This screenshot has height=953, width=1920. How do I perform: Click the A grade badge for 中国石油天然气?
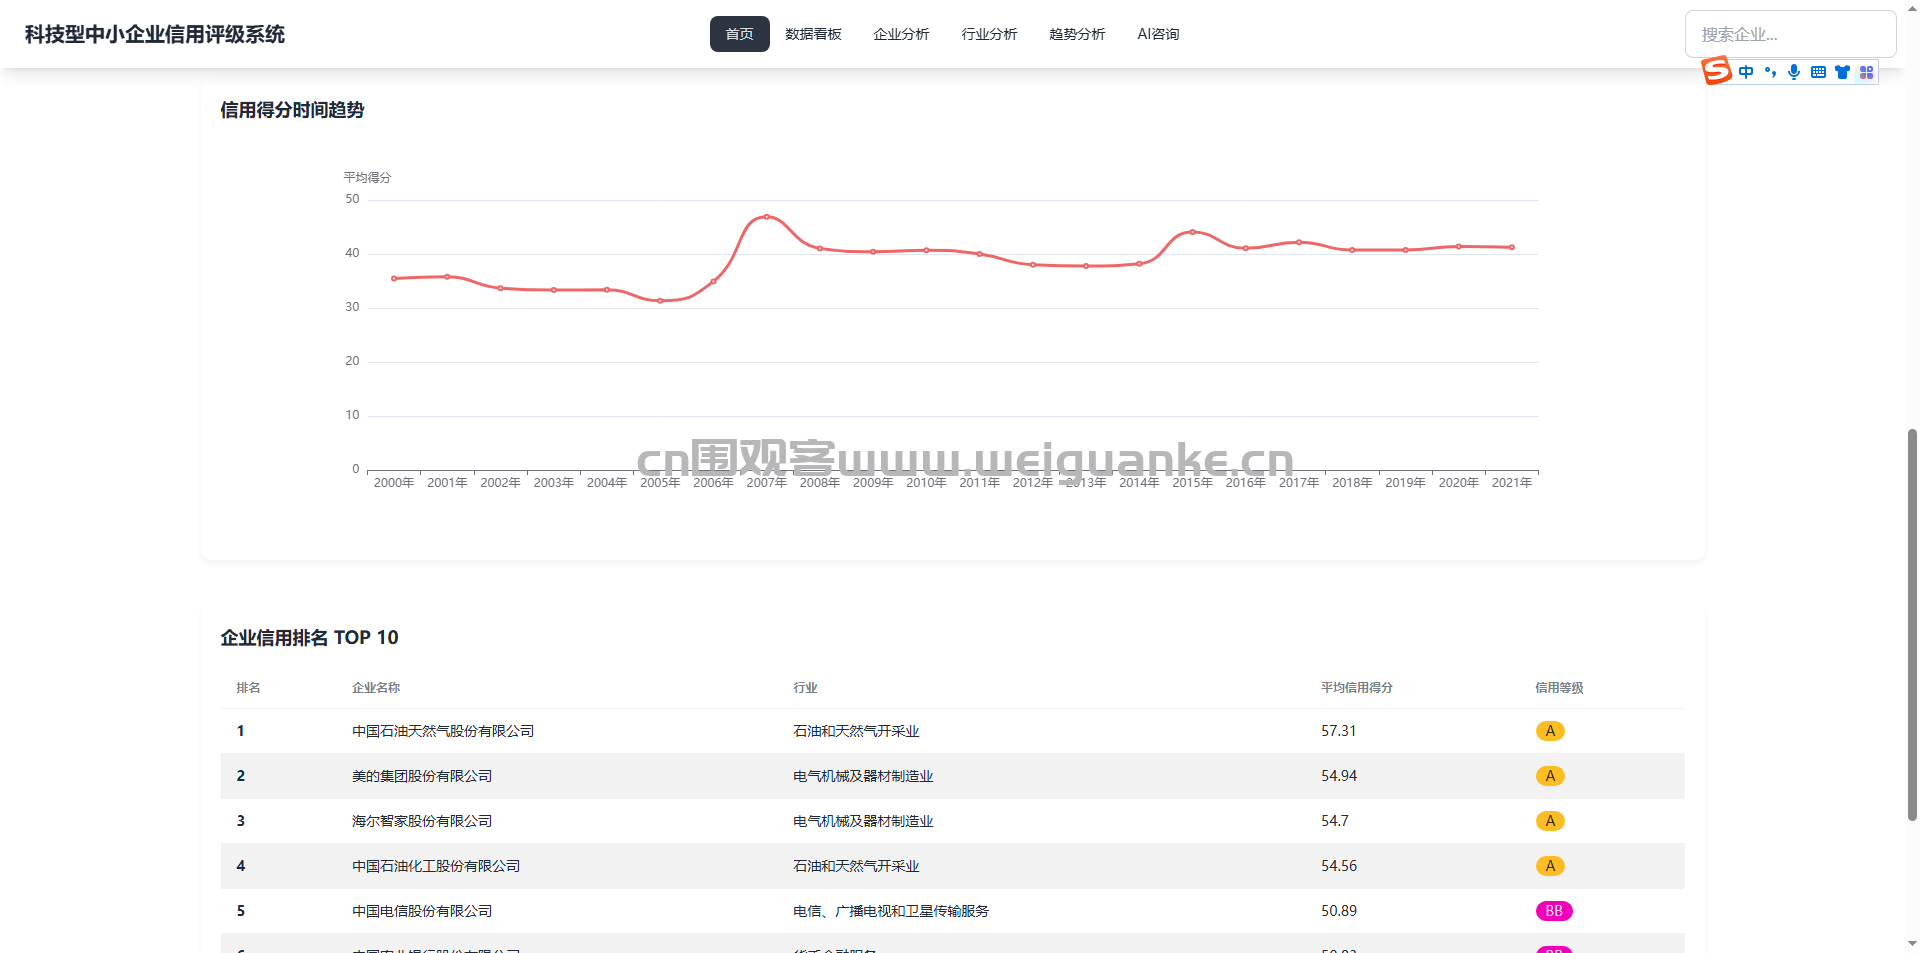[x=1550, y=731]
